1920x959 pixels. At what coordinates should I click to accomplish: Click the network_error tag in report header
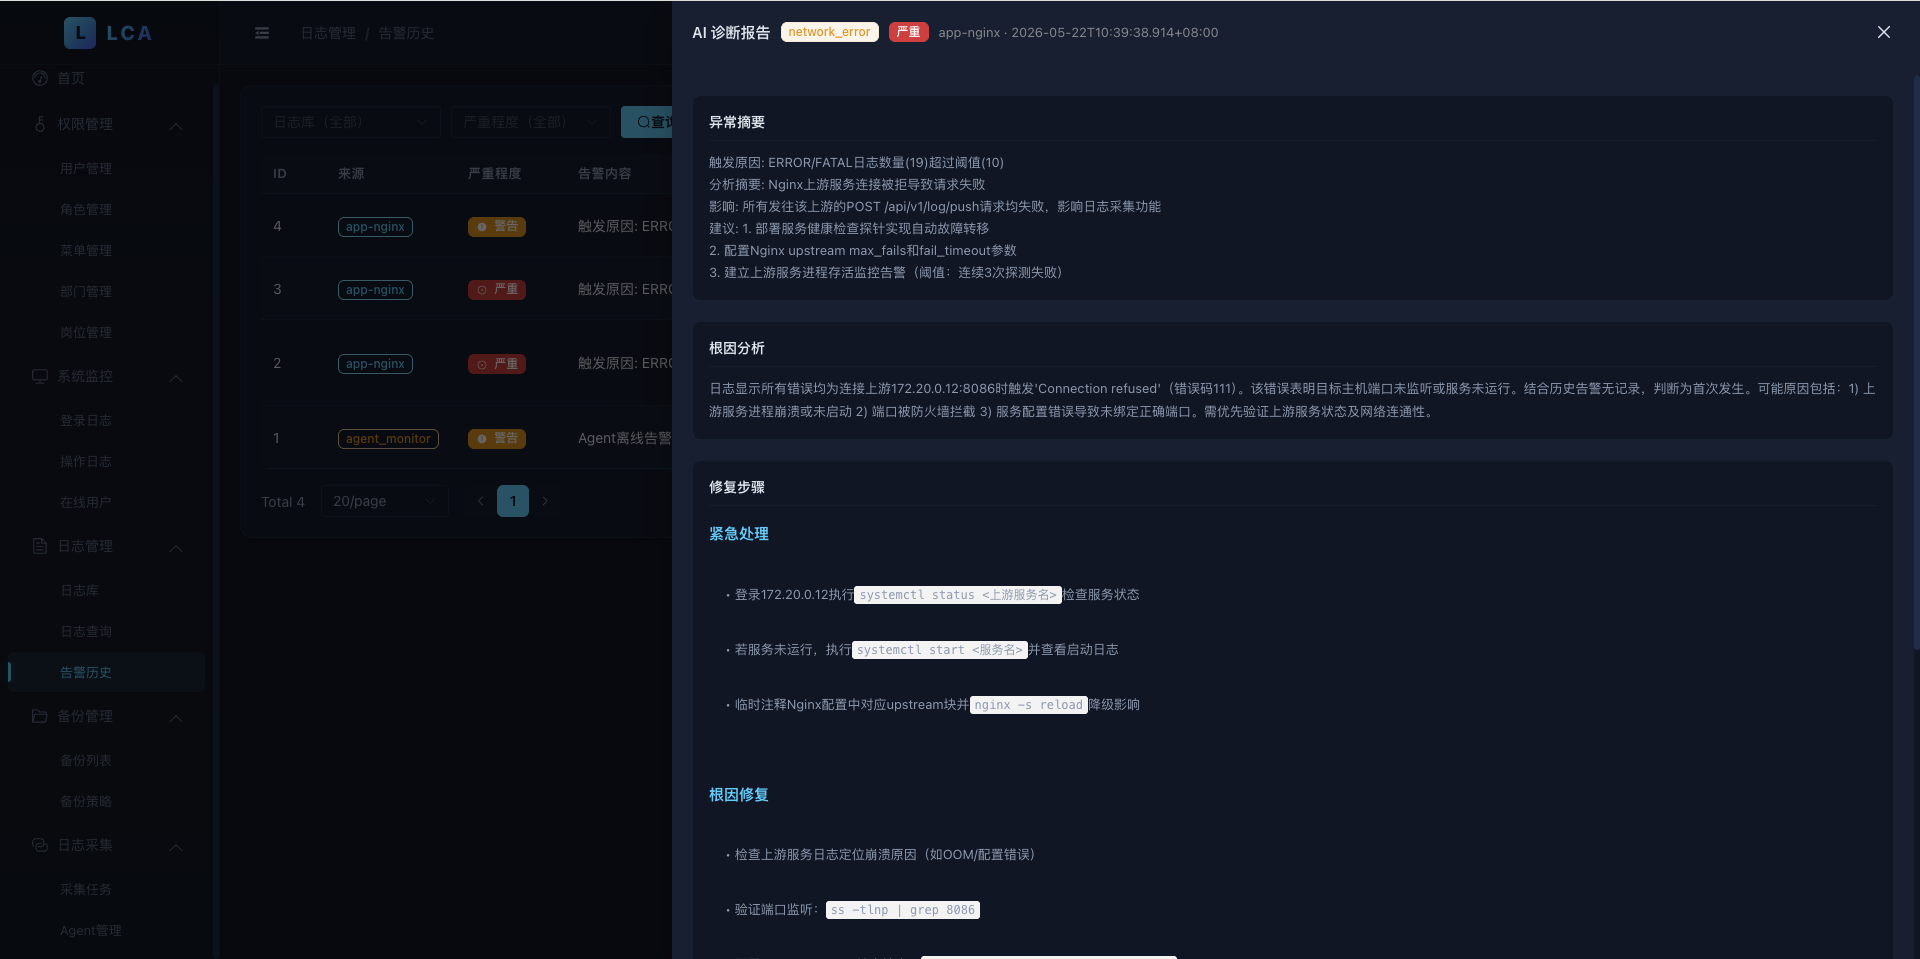point(829,32)
